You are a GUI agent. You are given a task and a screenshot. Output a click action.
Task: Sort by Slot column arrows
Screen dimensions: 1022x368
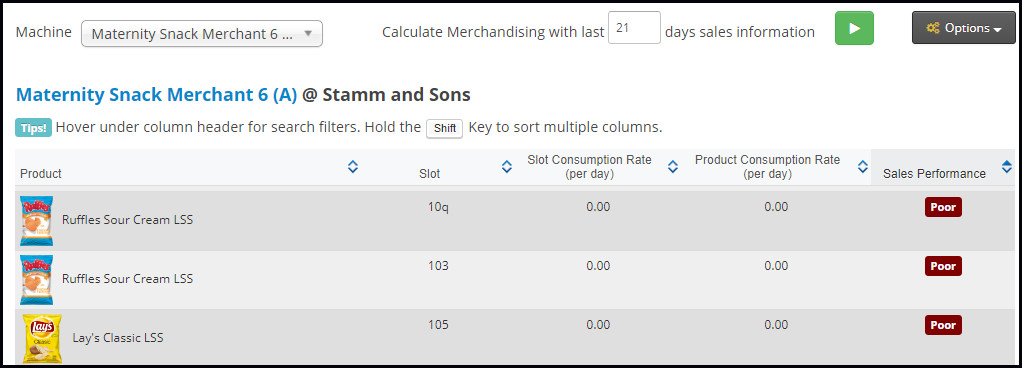tap(506, 167)
